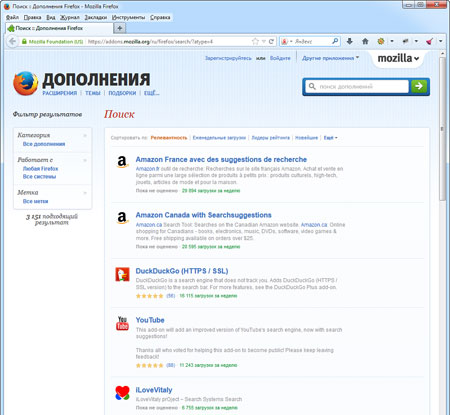Click the vertical page scrollbar thumb

tap(442, 128)
